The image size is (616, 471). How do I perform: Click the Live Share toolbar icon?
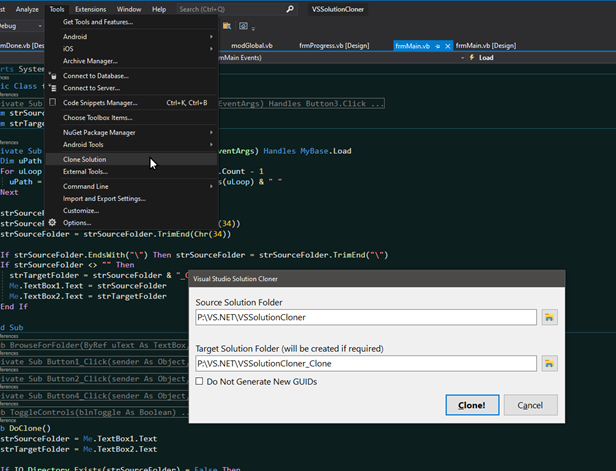point(243,26)
